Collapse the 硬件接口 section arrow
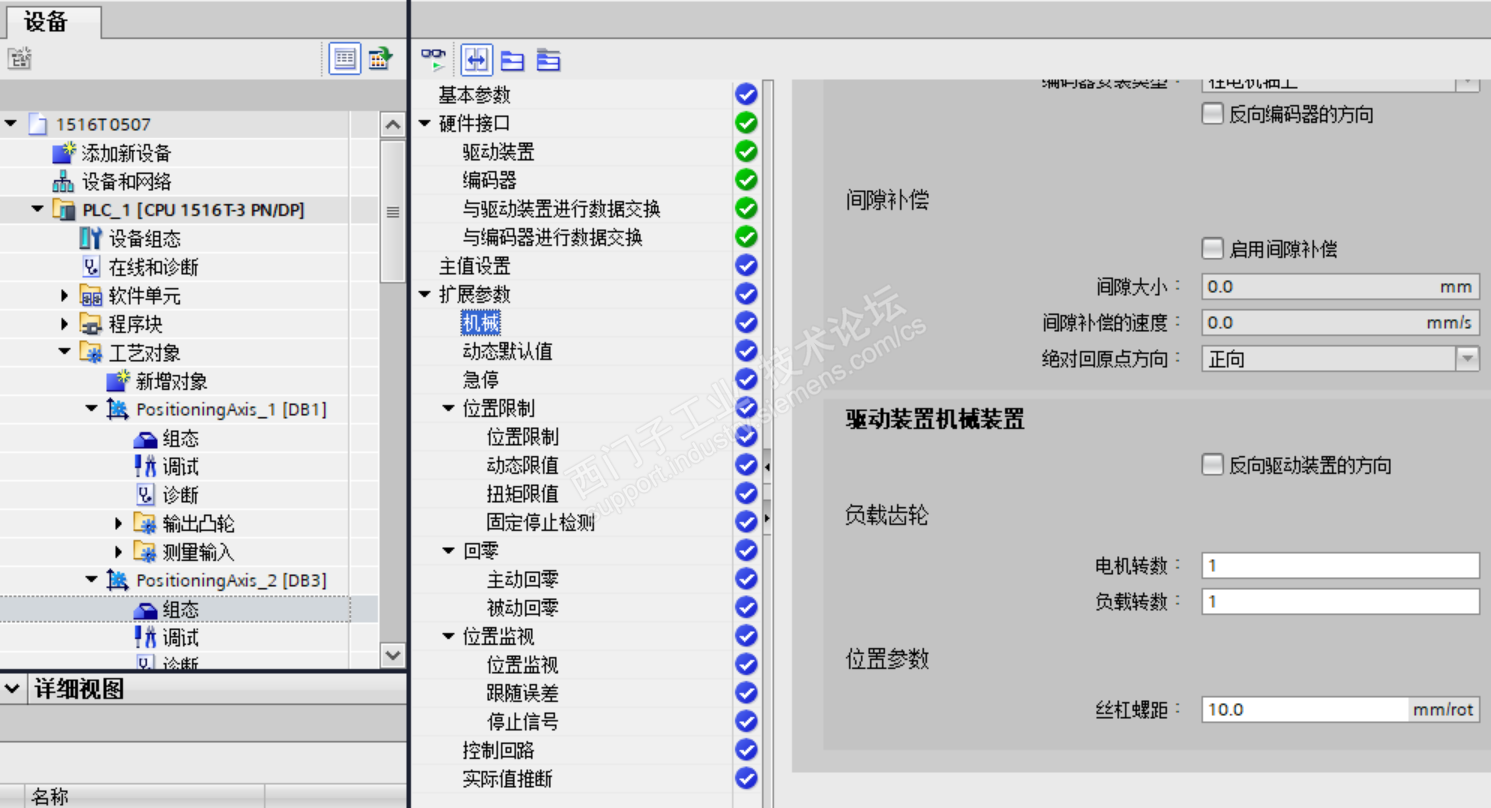 (425, 124)
